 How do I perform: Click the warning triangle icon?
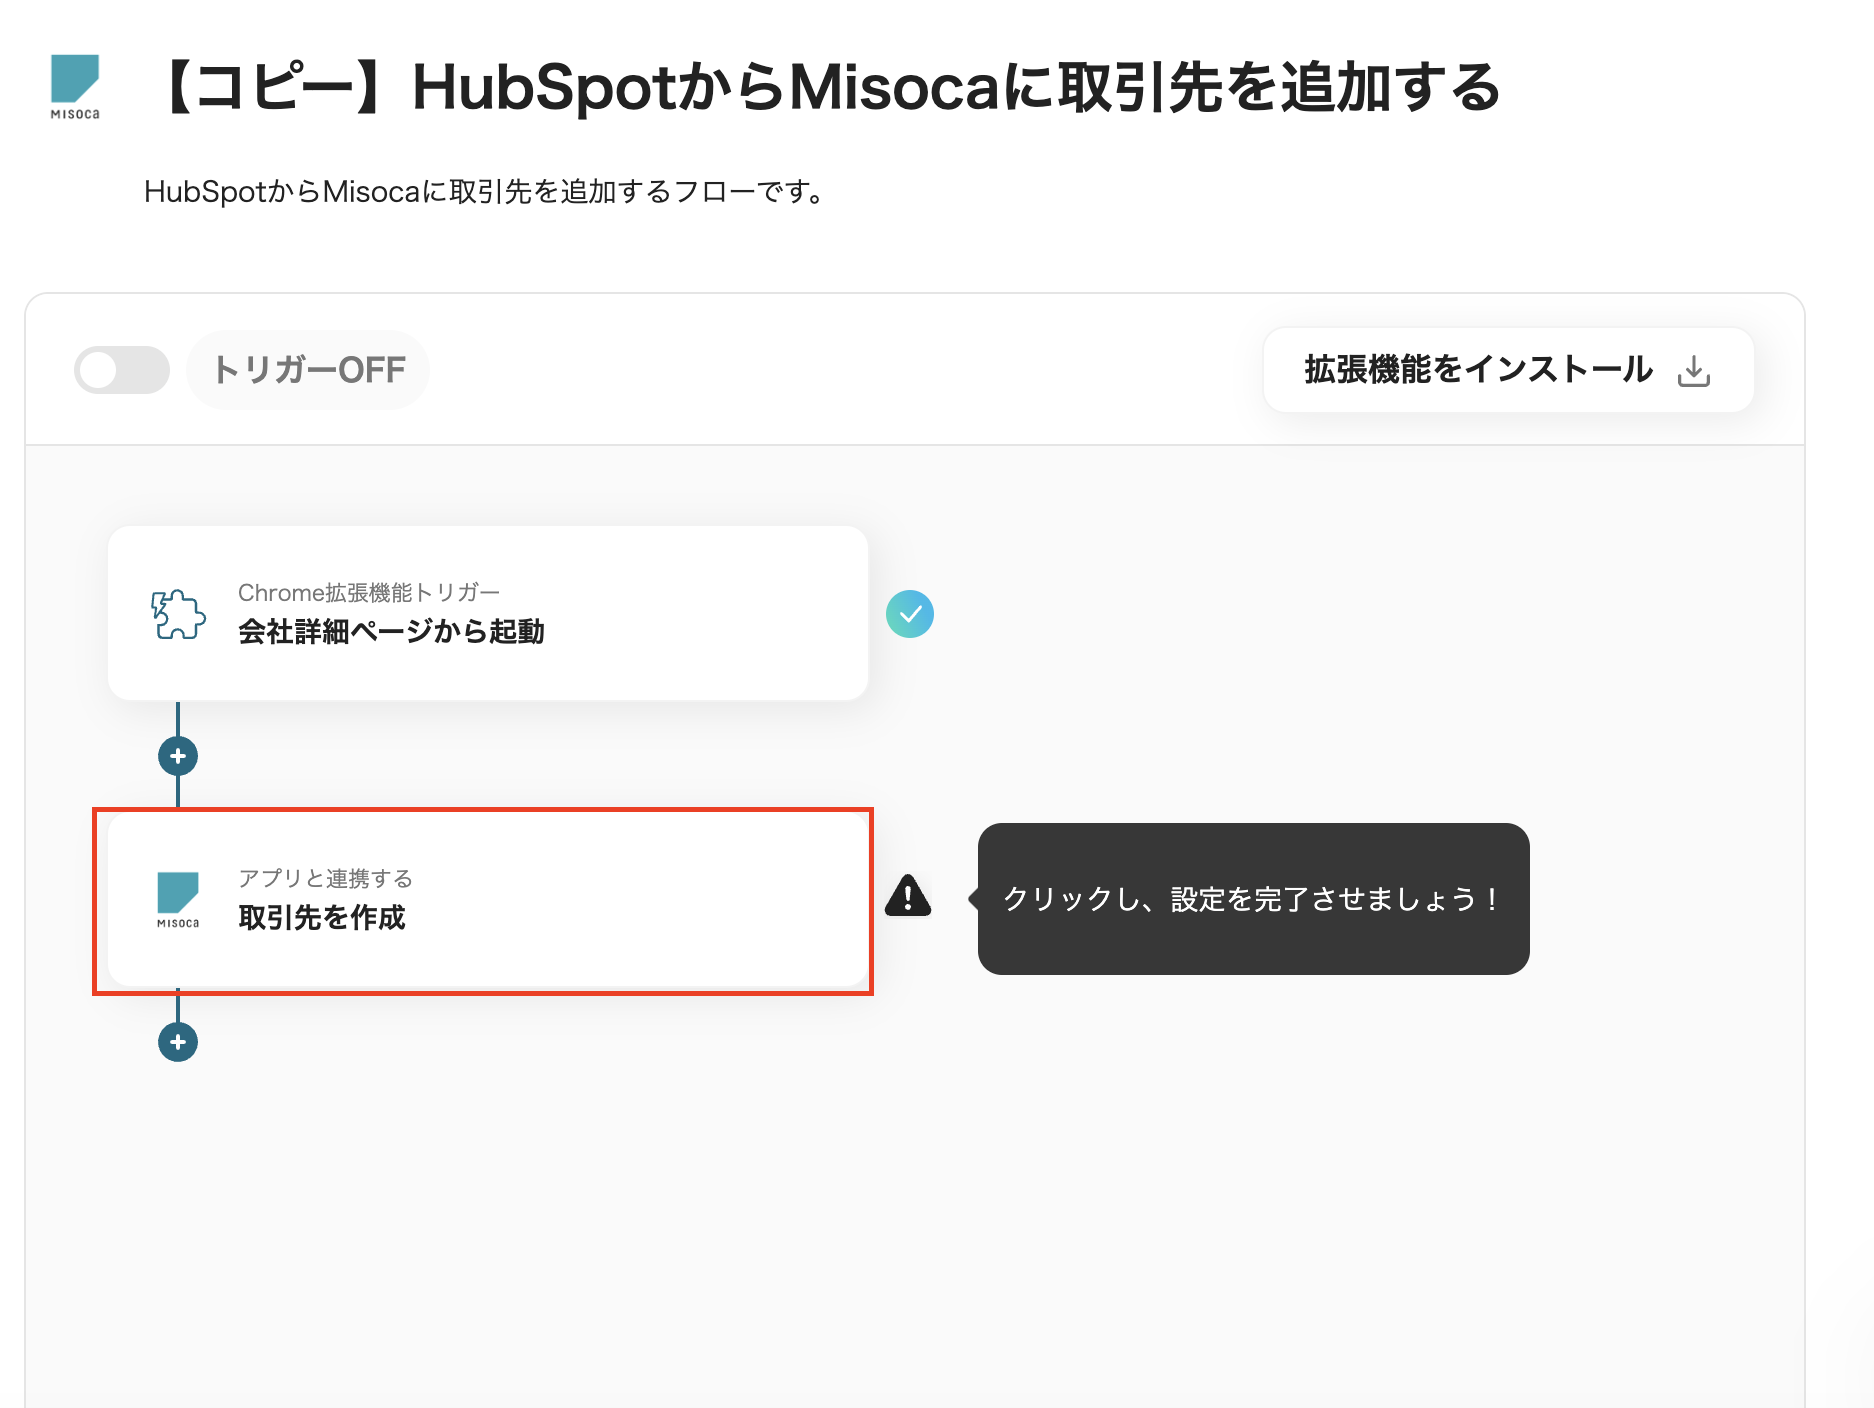908,896
